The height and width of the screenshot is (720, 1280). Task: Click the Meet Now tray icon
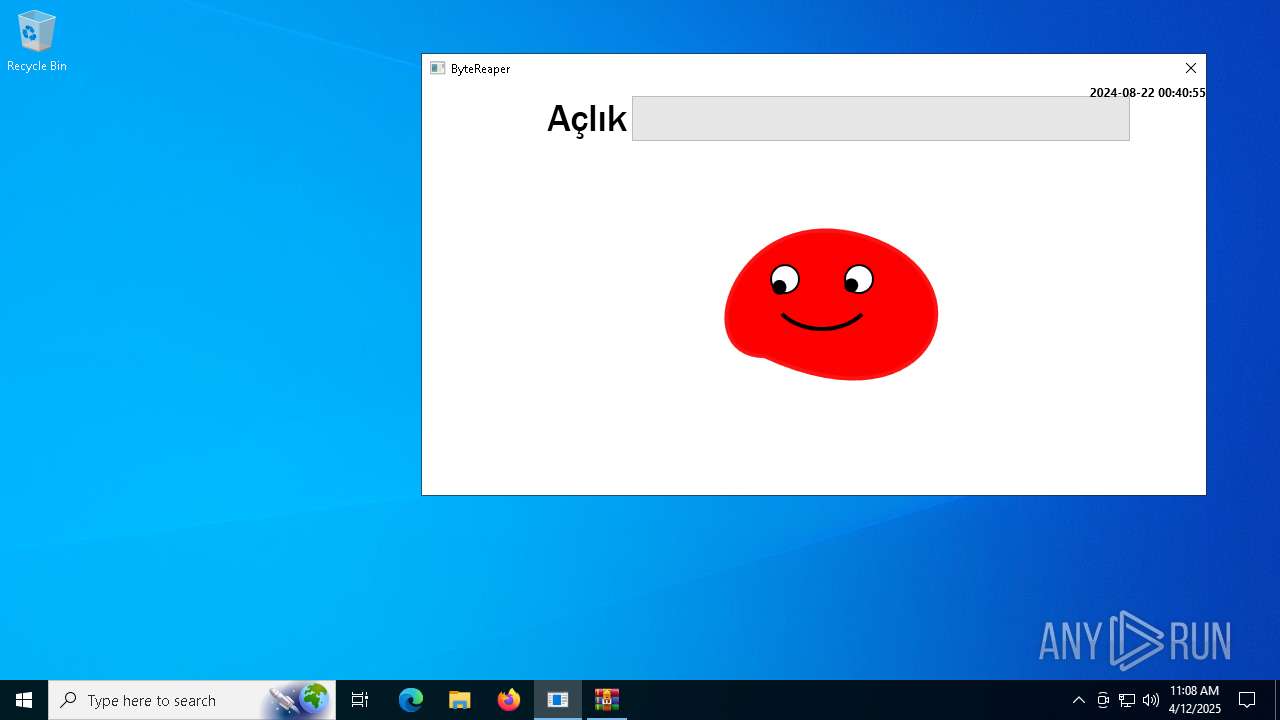(x=1103, y=700)
